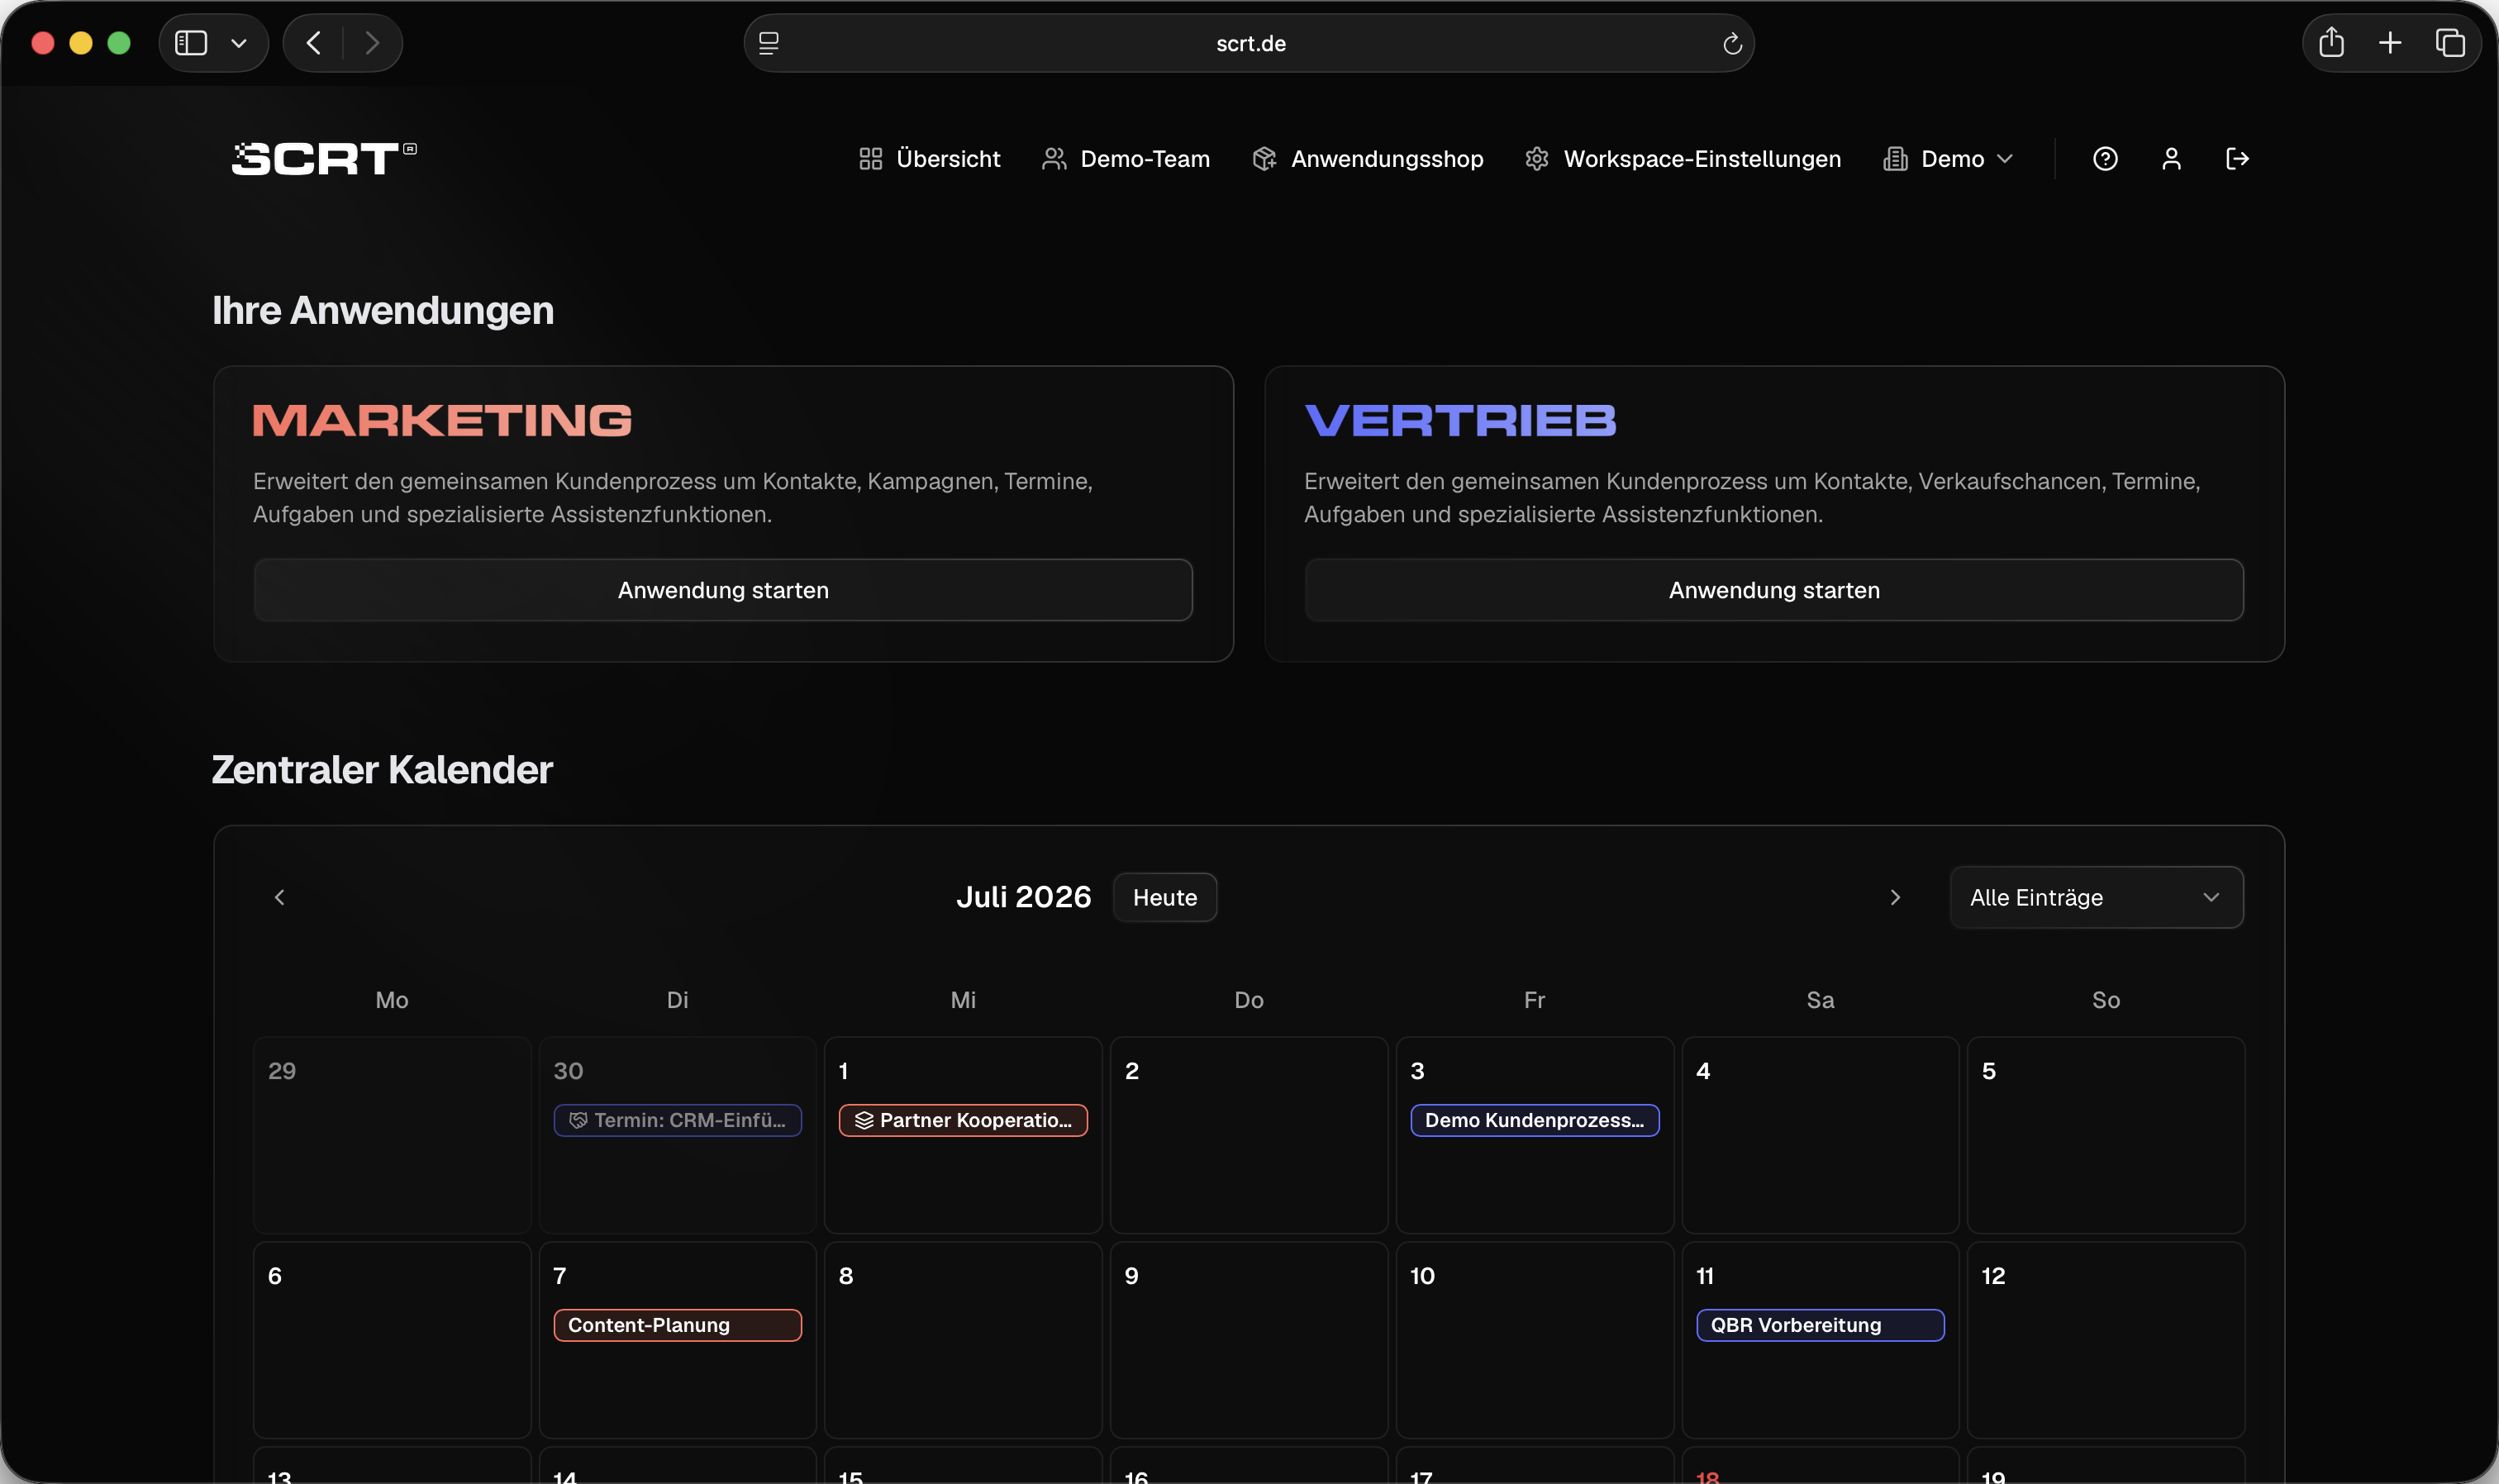Open Übersicht in the navigation

point(929,159)
